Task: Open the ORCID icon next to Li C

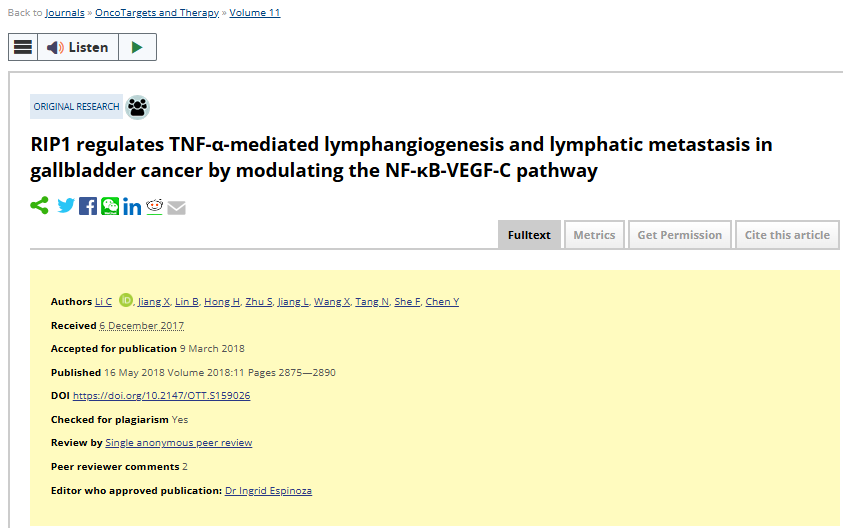Action: click(x=126, y=300)
